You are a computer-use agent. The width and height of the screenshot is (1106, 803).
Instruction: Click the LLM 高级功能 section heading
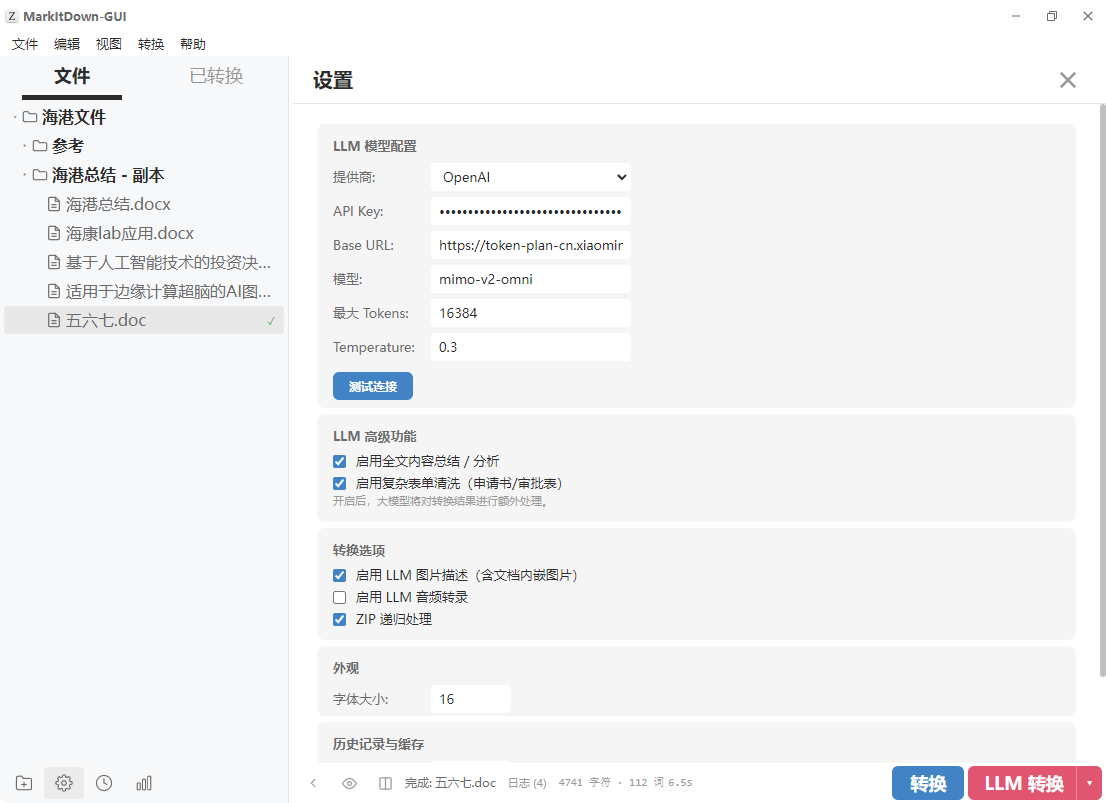375,437
